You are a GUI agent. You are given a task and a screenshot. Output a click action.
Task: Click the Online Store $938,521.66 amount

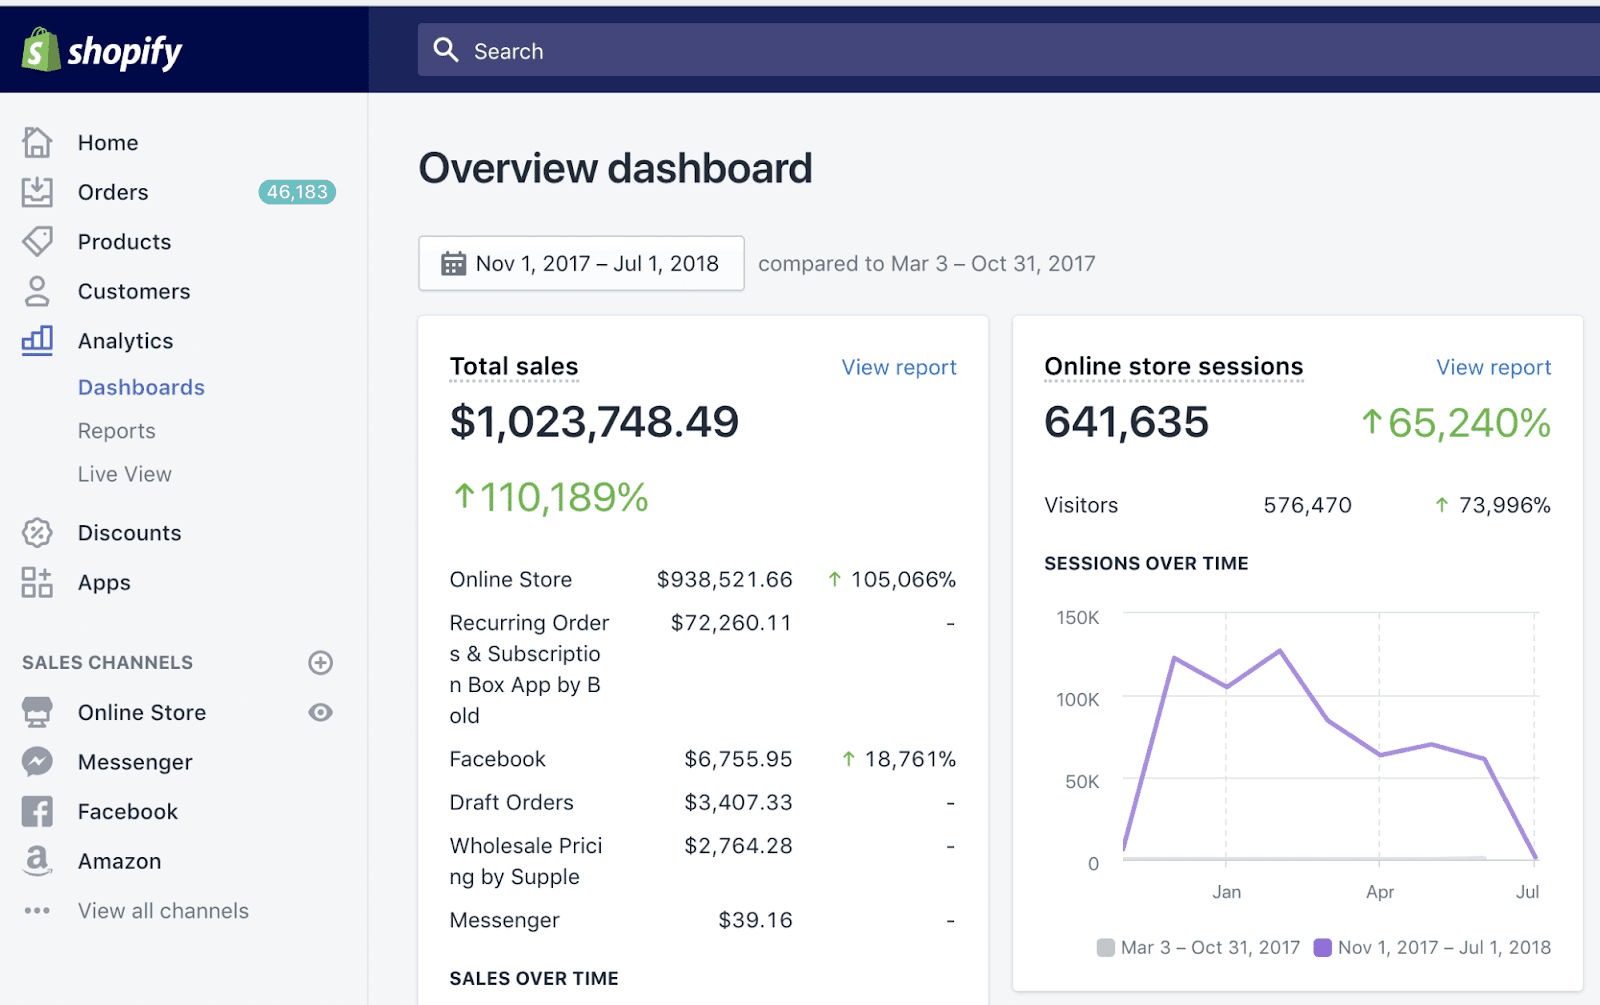(x=724, y=580)
